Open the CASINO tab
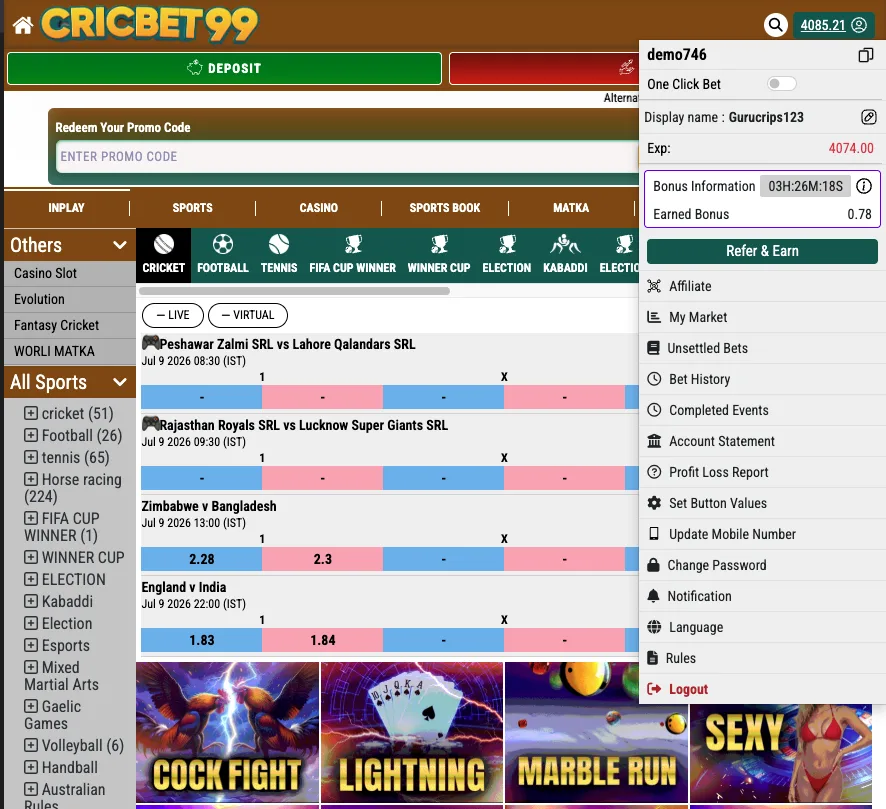 coord(319,208)
